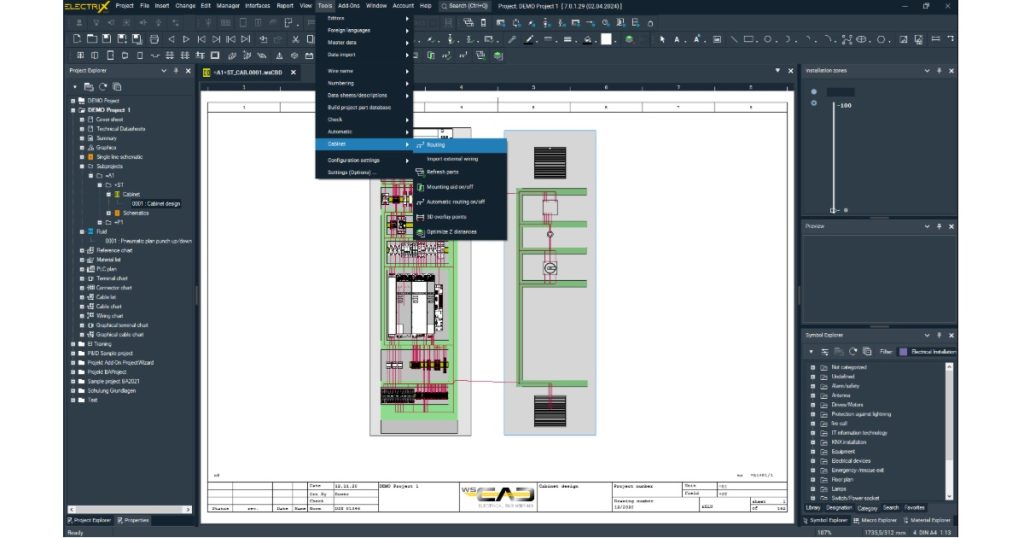1024x538 pixels.
Task: Open the Tools menu
Action: (x=325, y=6)
